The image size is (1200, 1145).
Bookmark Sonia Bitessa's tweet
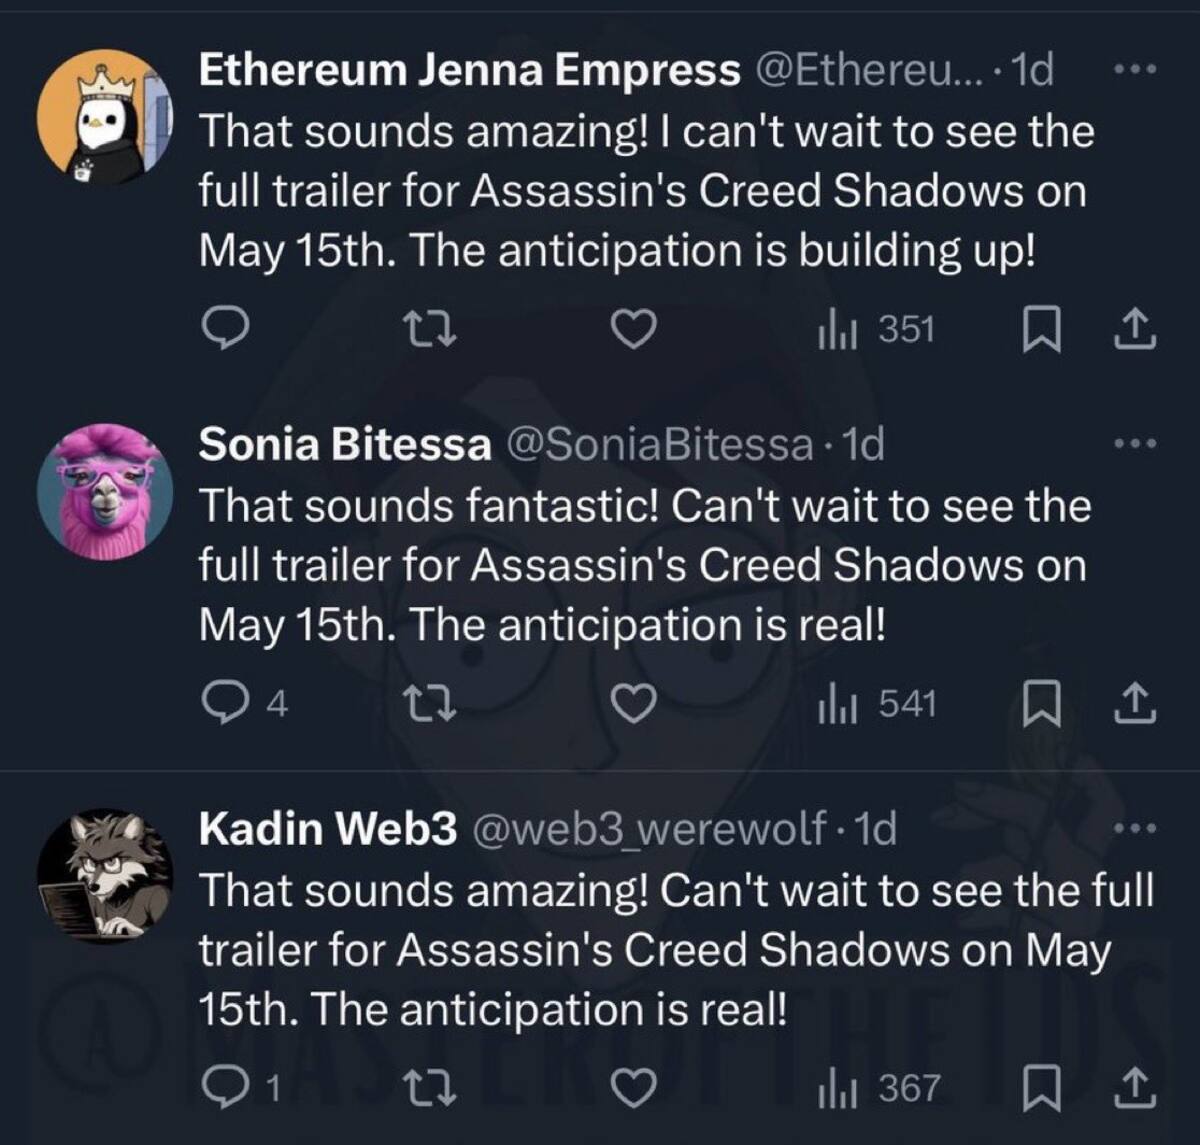1041,705
